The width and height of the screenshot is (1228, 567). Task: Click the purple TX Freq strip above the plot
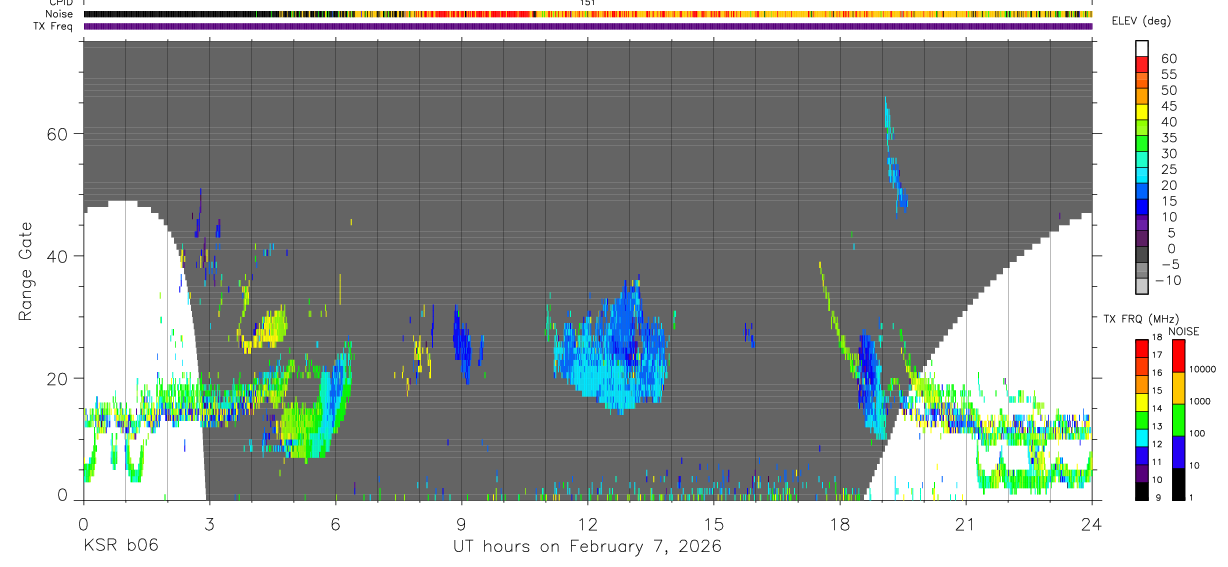(x=588, y=26)
